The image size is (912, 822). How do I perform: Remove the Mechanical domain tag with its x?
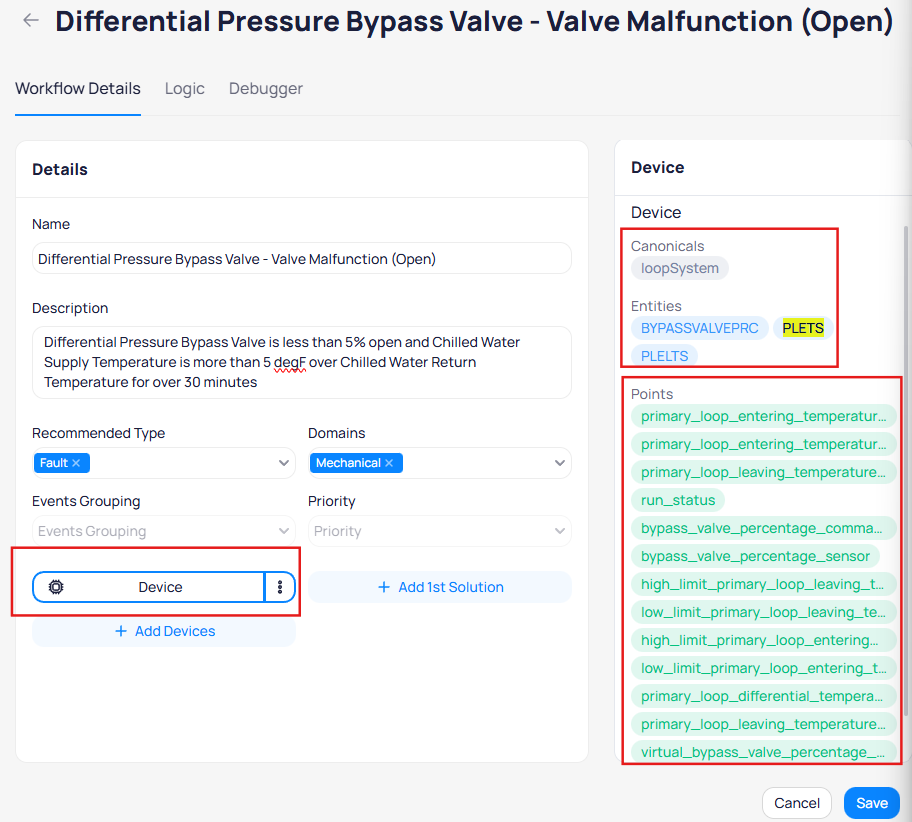tap(388, 463)
